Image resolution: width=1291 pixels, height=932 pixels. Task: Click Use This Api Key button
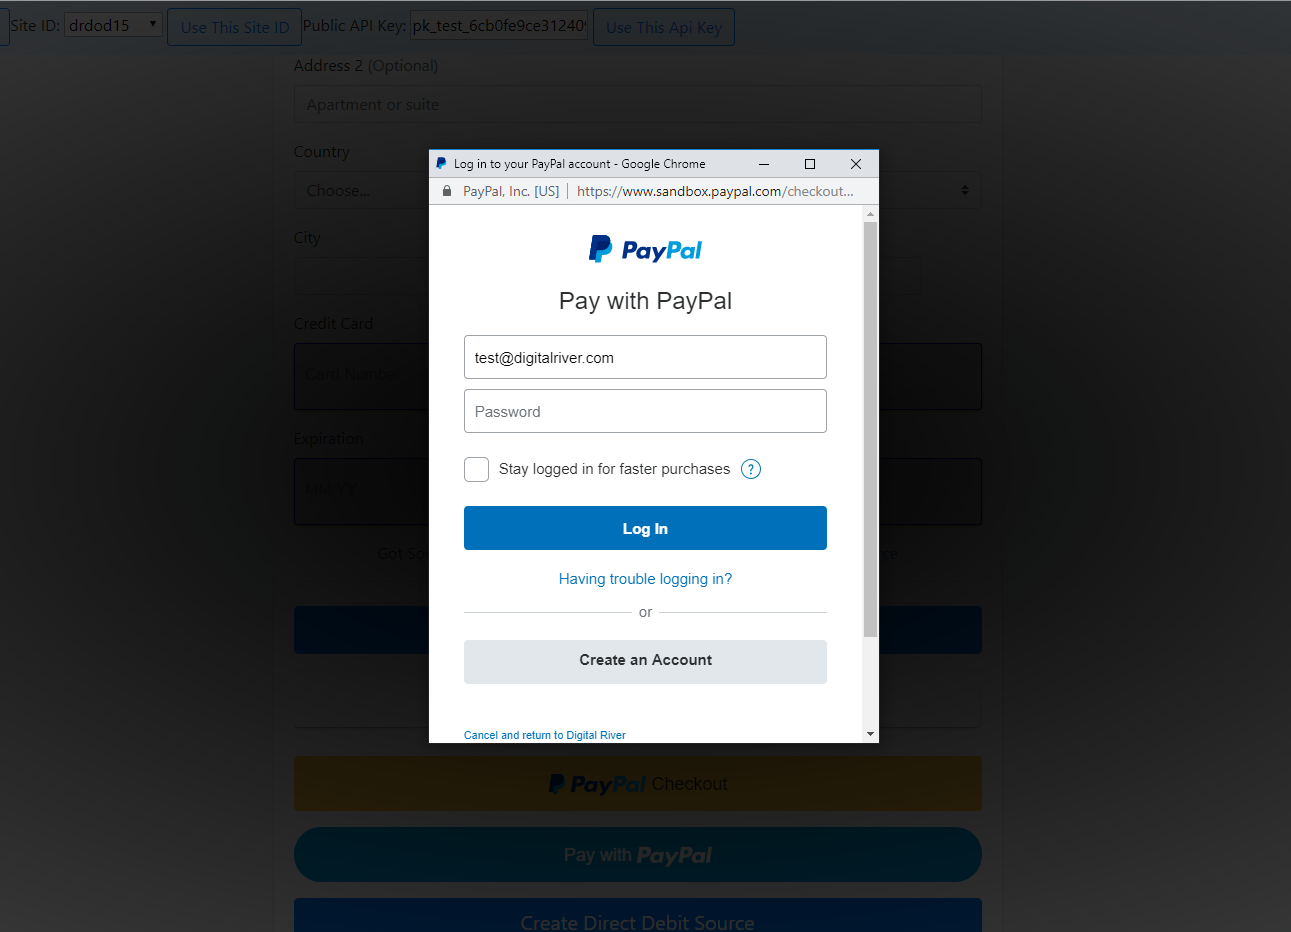(664, 27)
